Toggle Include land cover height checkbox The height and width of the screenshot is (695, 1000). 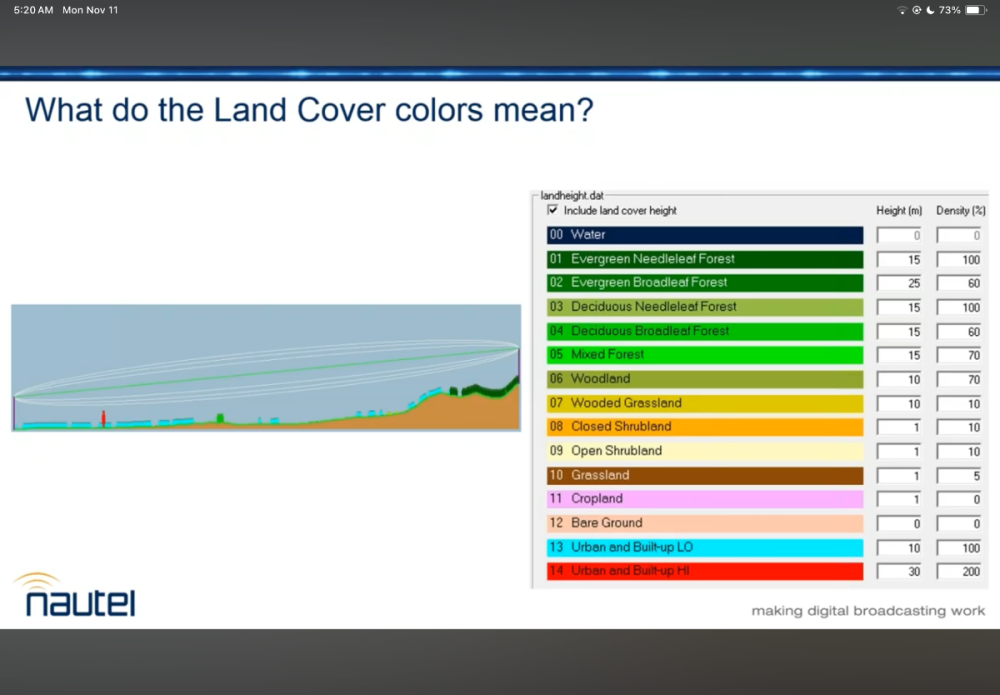[x=553, y=211]
